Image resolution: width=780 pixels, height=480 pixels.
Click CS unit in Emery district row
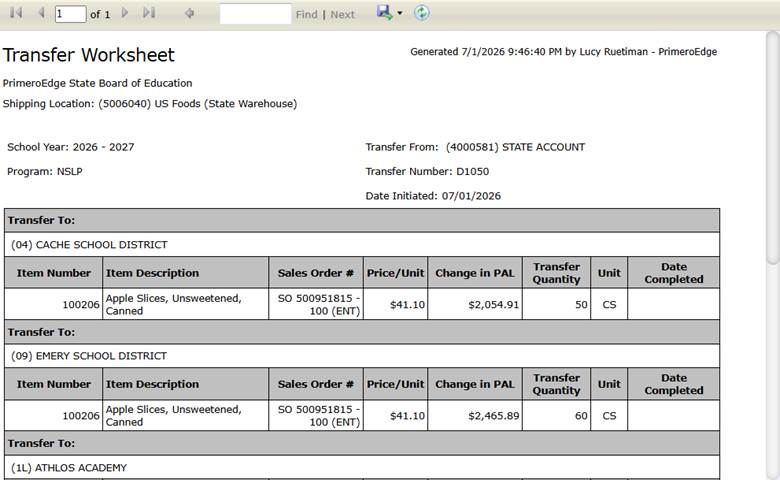pyautogui.click(x=609, y=416)
